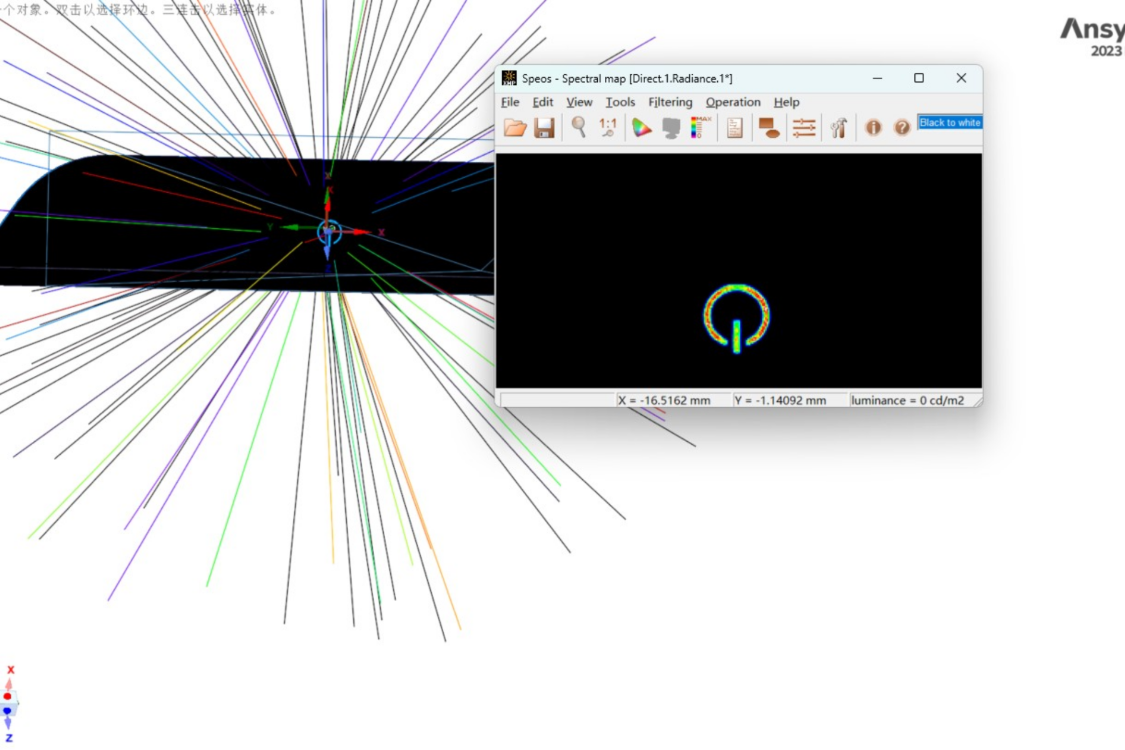Open the Filtering menu
Screen dimensions: 1125x750
pos(670,102)
